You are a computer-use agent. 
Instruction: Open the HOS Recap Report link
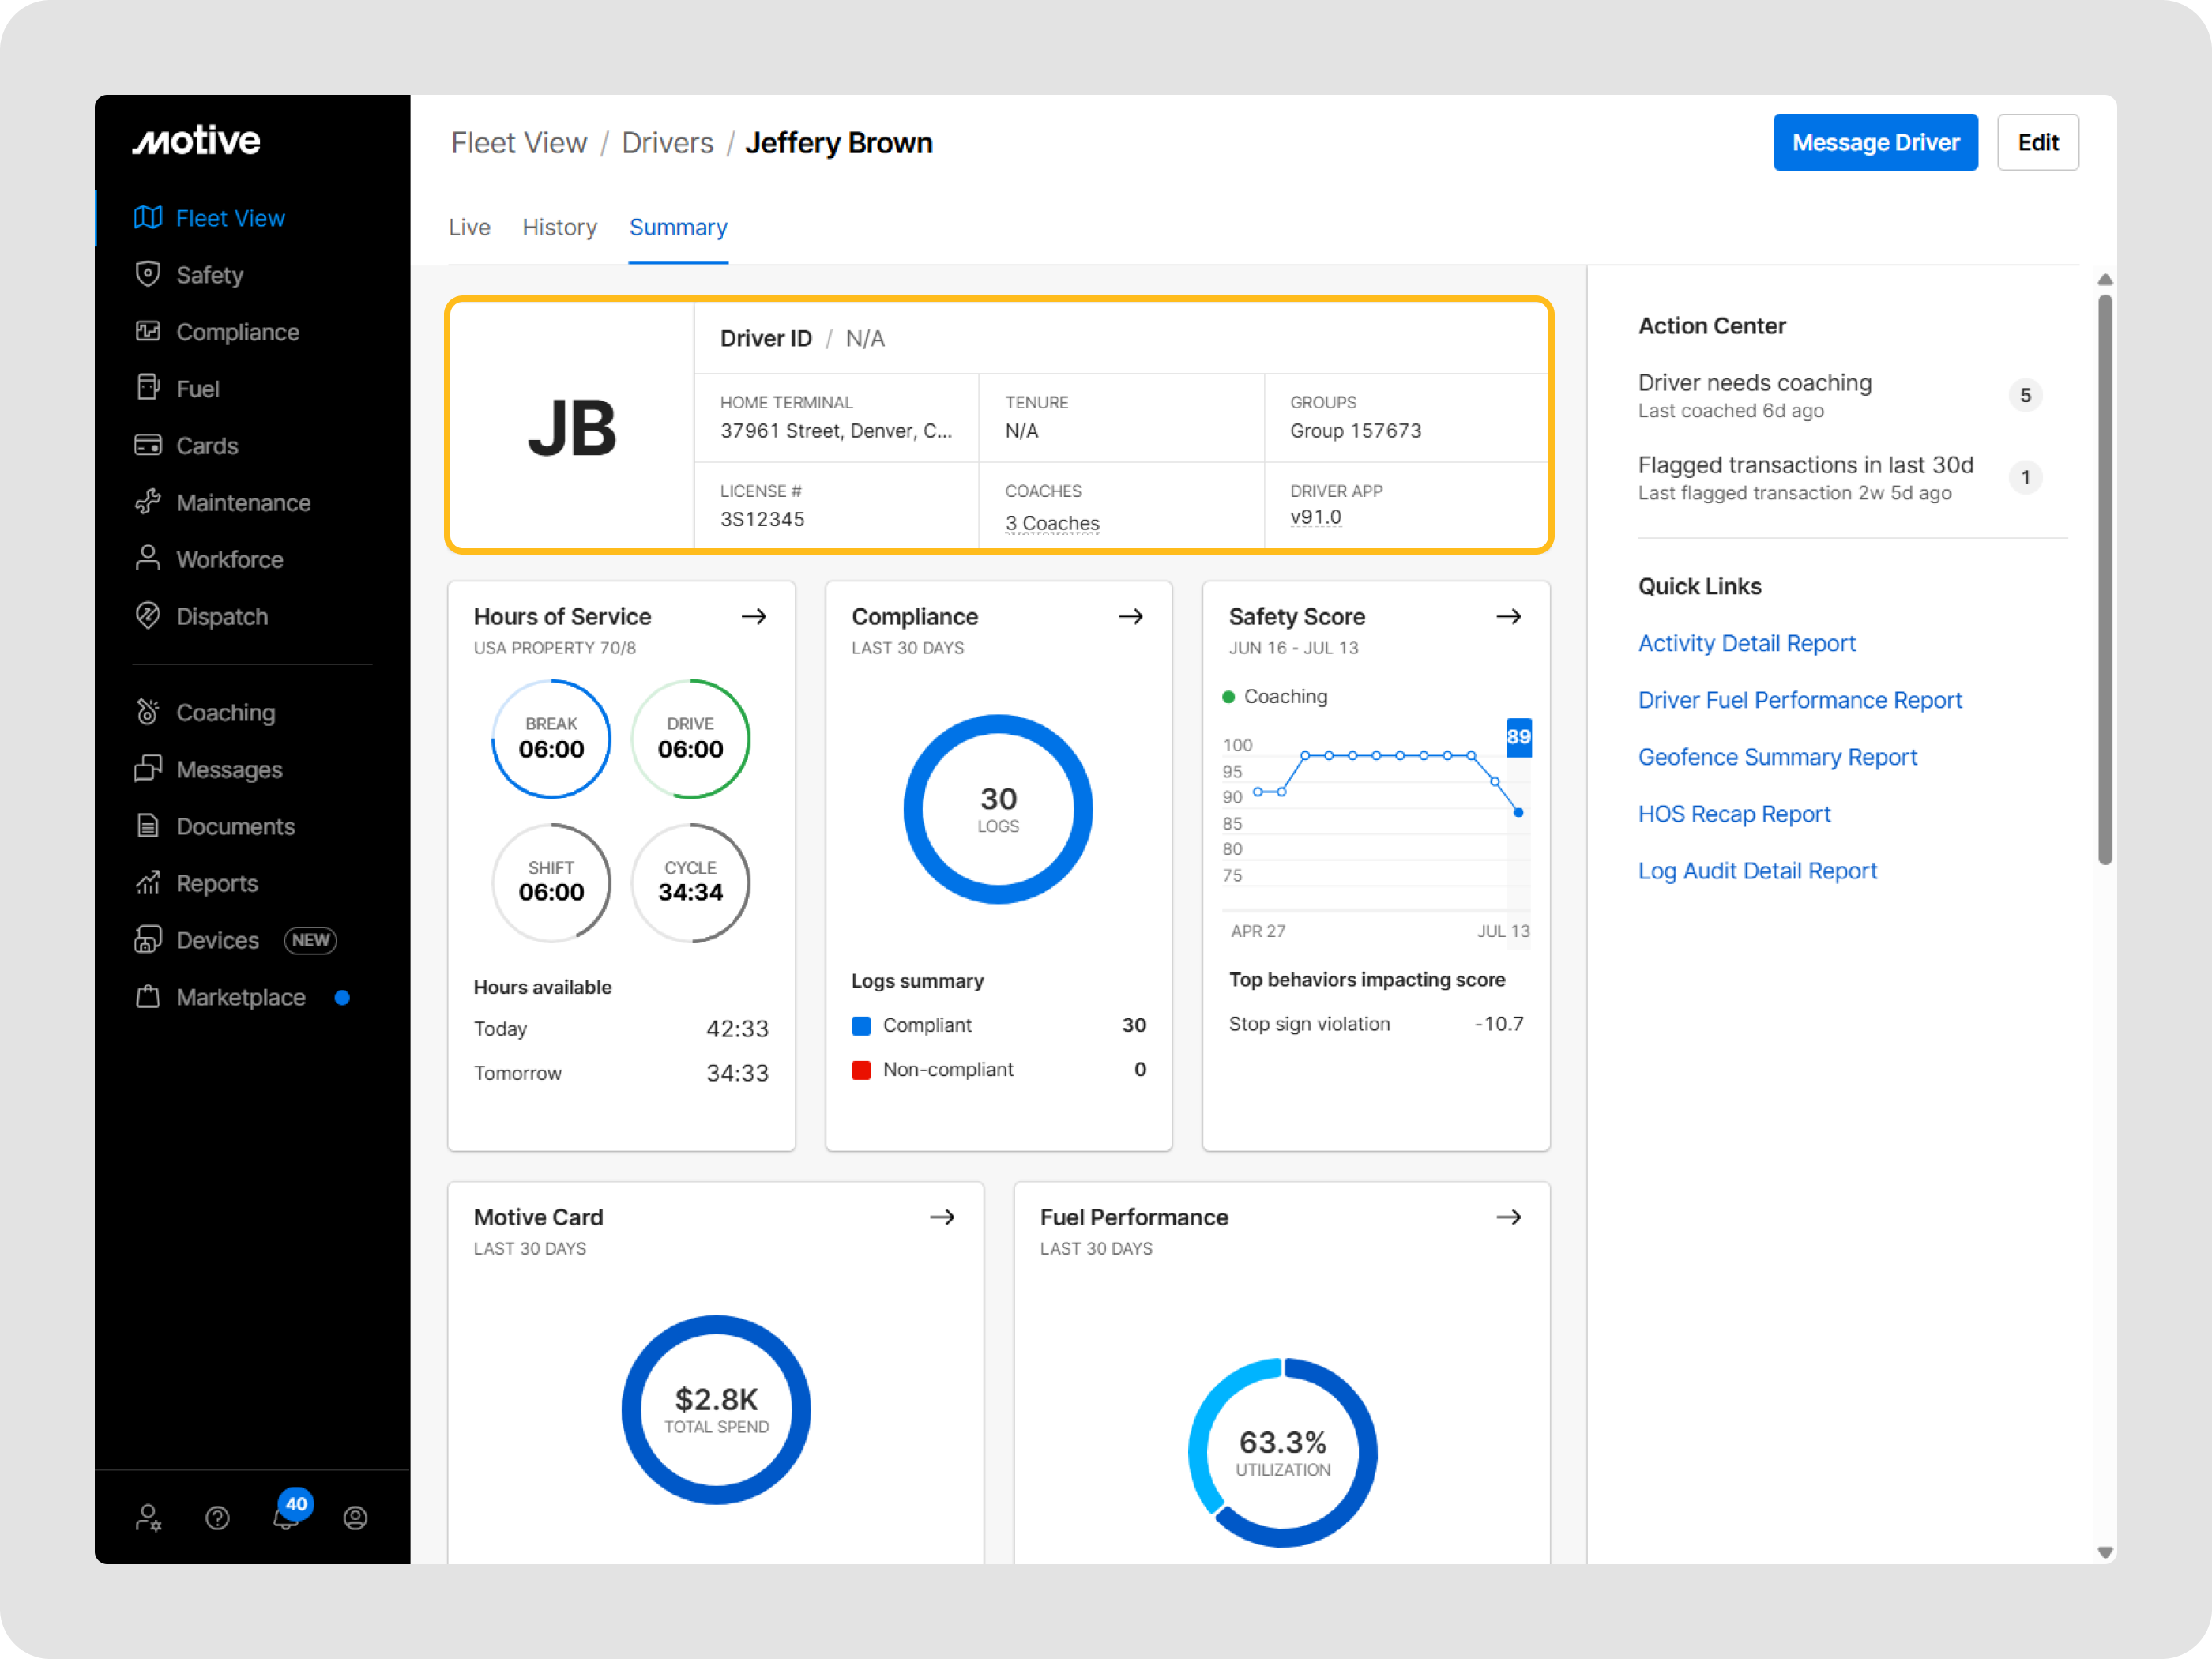[1733, 814]
